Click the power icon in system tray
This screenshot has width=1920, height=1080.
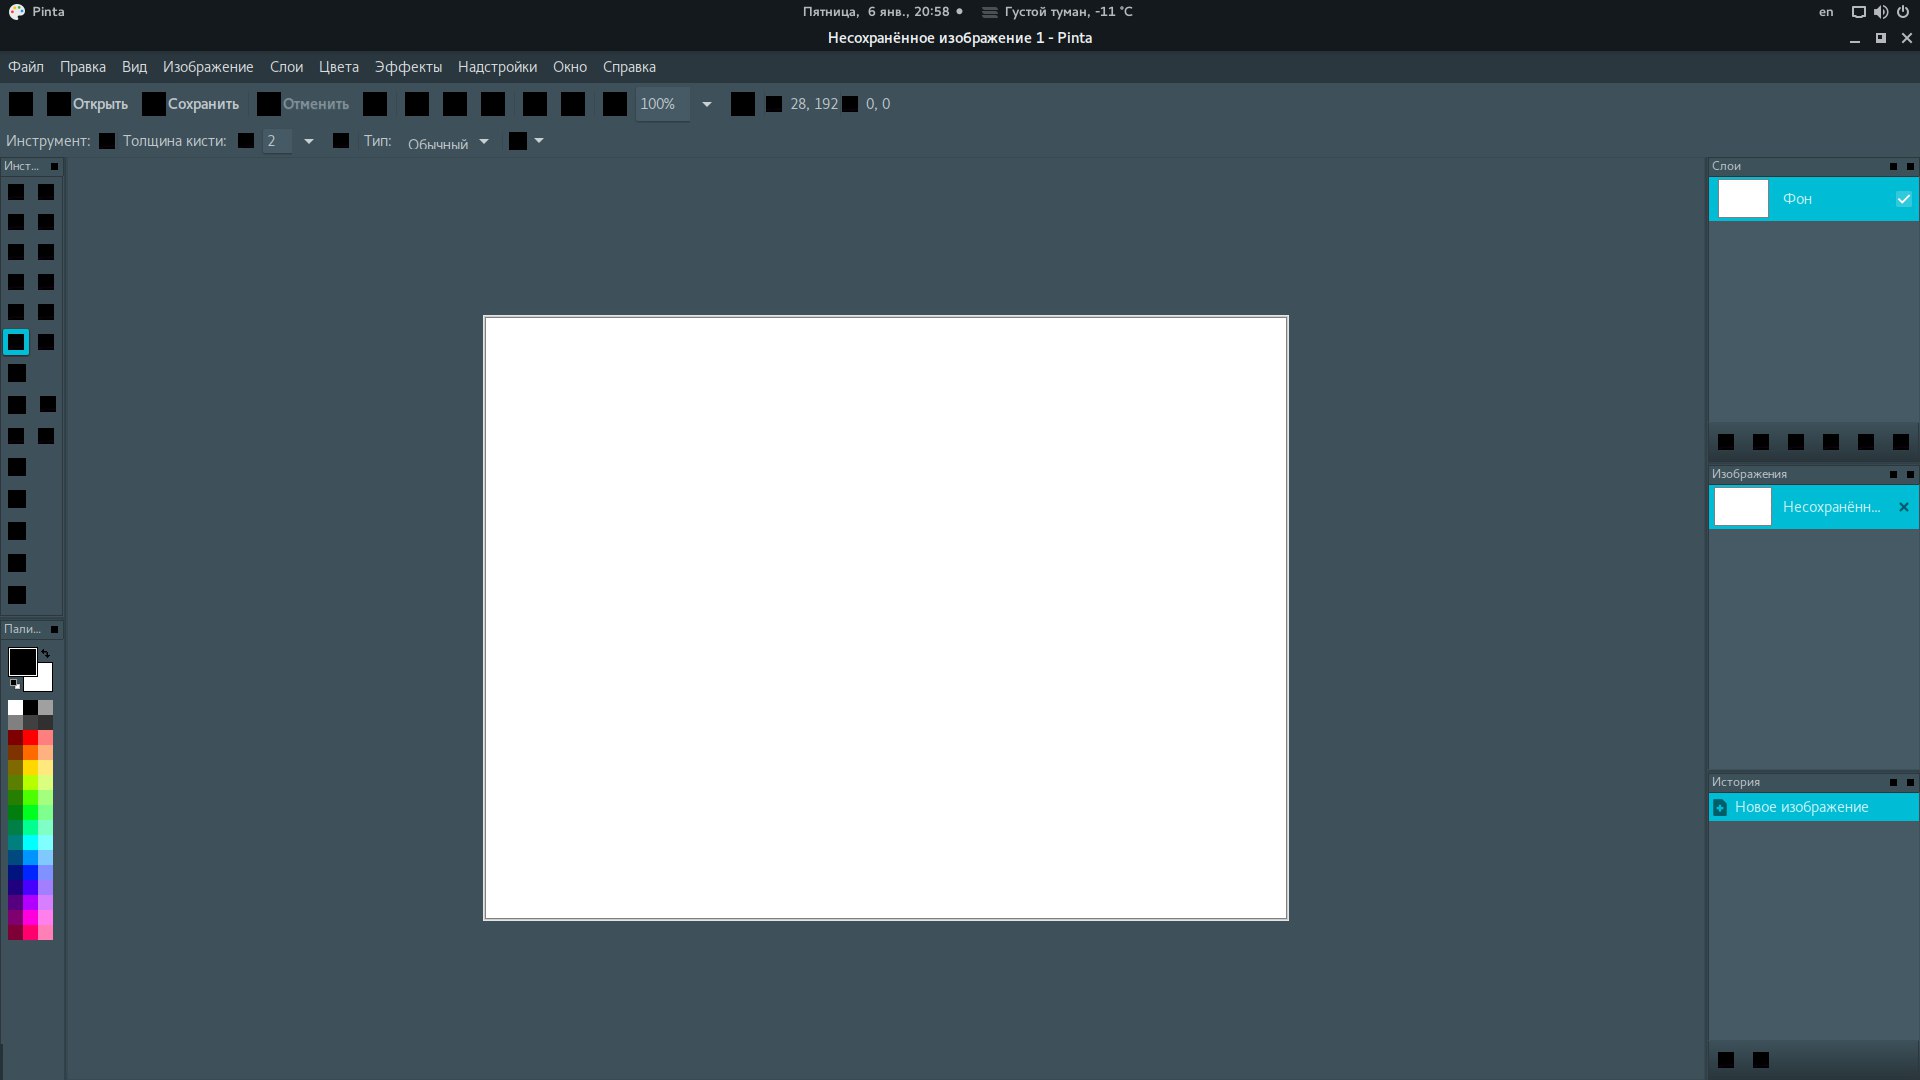(1903, 12)
